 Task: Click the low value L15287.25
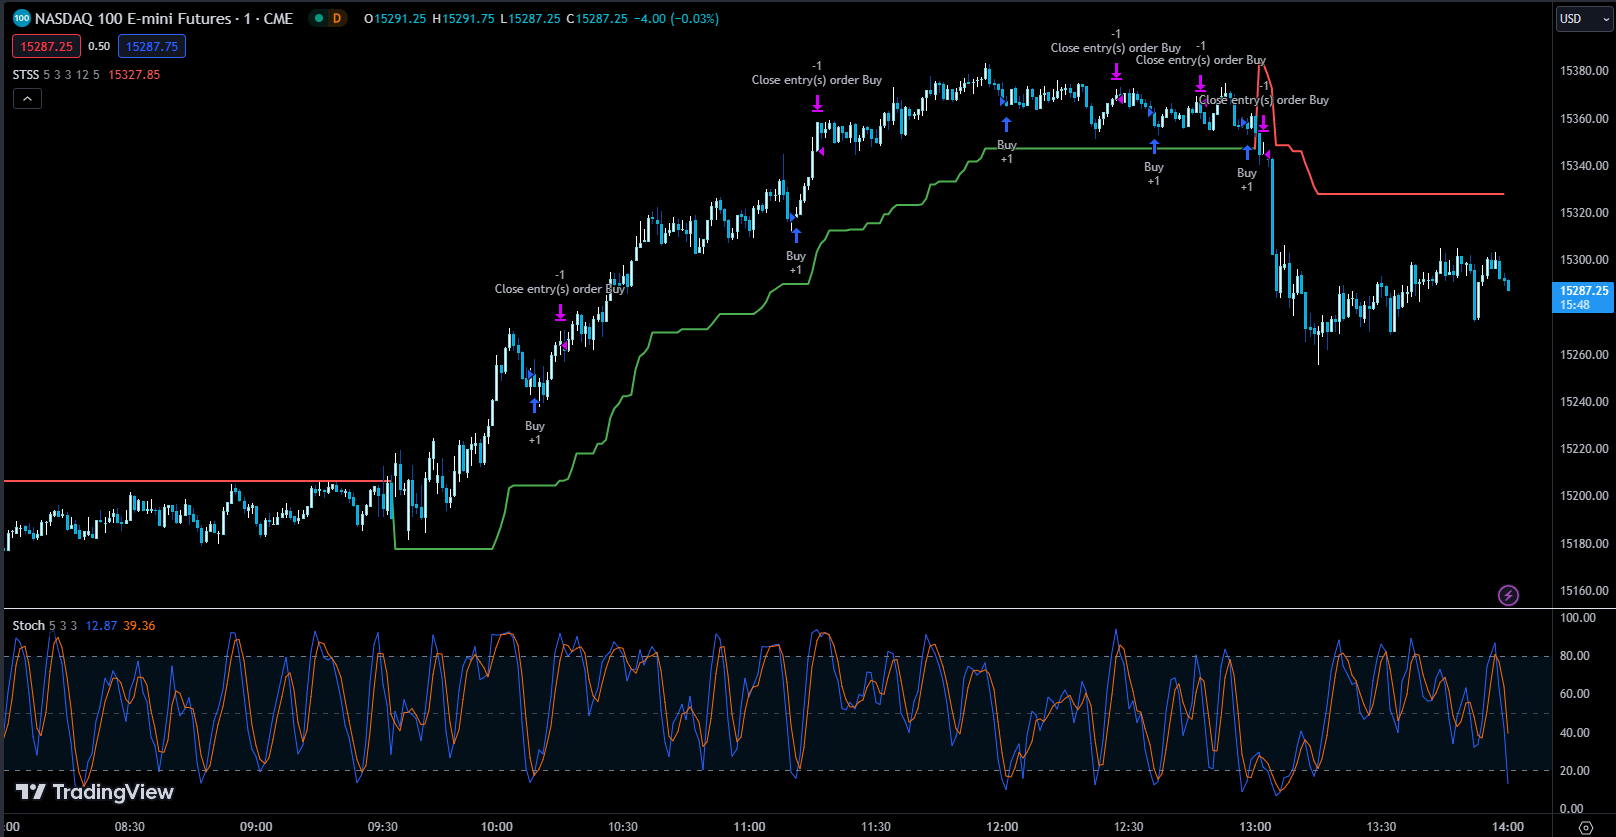tap(530, 19)
